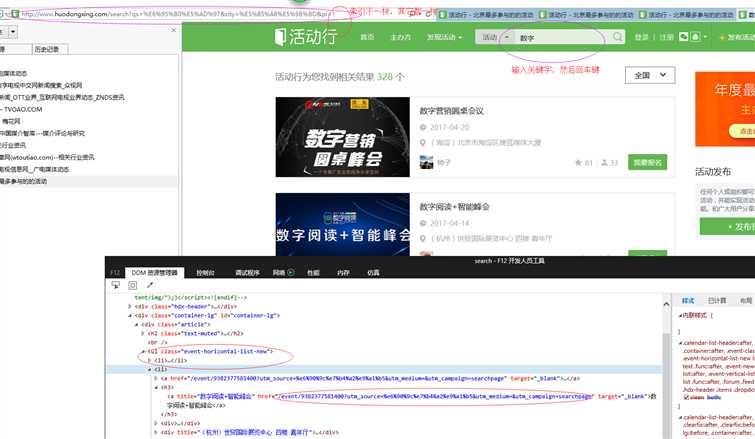This screenshot has height=439, width=755.
Task: Select the br node in DOM tree
Action: click(157, 342)
